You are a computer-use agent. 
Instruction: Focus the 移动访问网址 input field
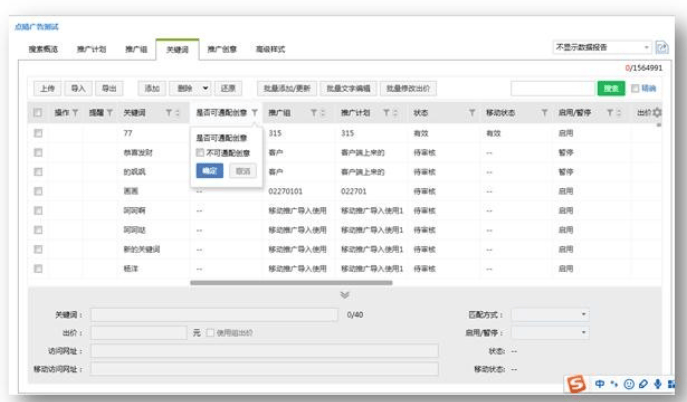[265, 369]
